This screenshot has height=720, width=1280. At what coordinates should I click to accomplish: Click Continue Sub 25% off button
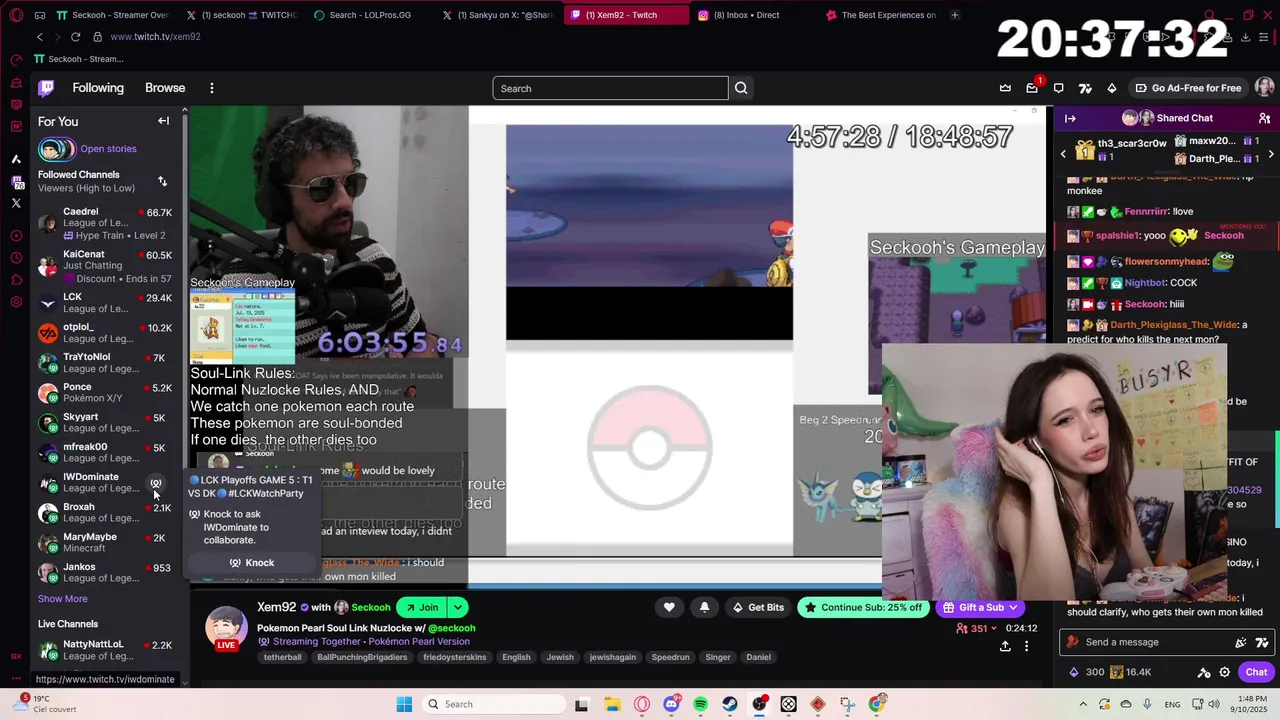(x=864, y=607)
